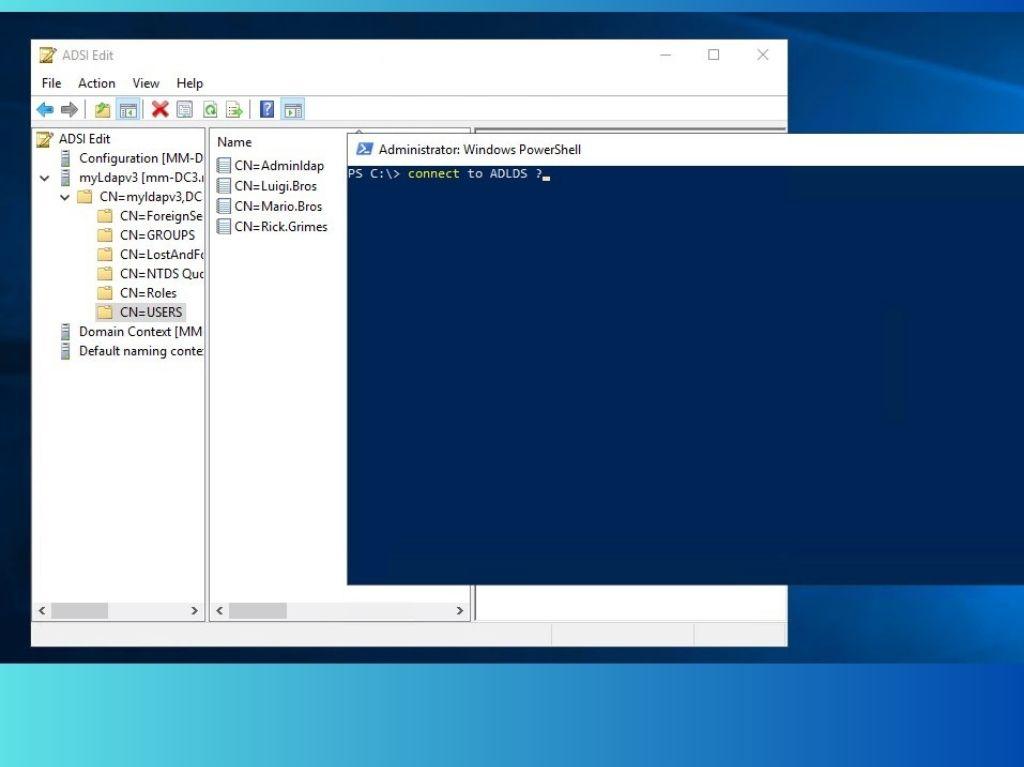Click tree pane scrollbar left arrow
Viewport: 1024px width, 767px height.
(42, 610)
